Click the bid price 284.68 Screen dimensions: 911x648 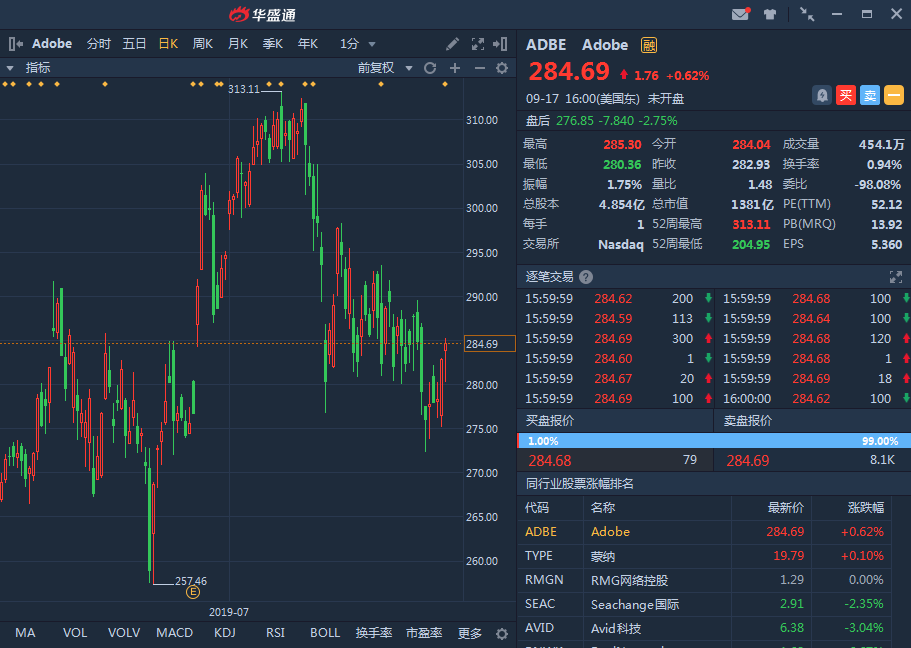[550, 461]
